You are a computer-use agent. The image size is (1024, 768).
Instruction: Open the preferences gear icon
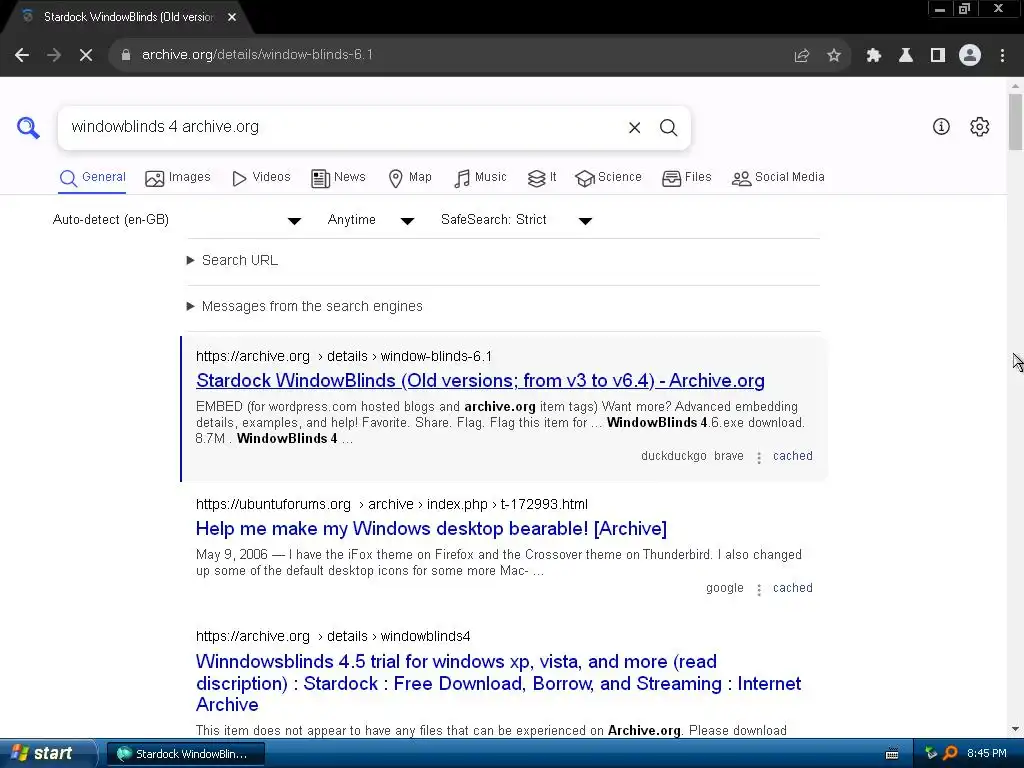(980, 127)
